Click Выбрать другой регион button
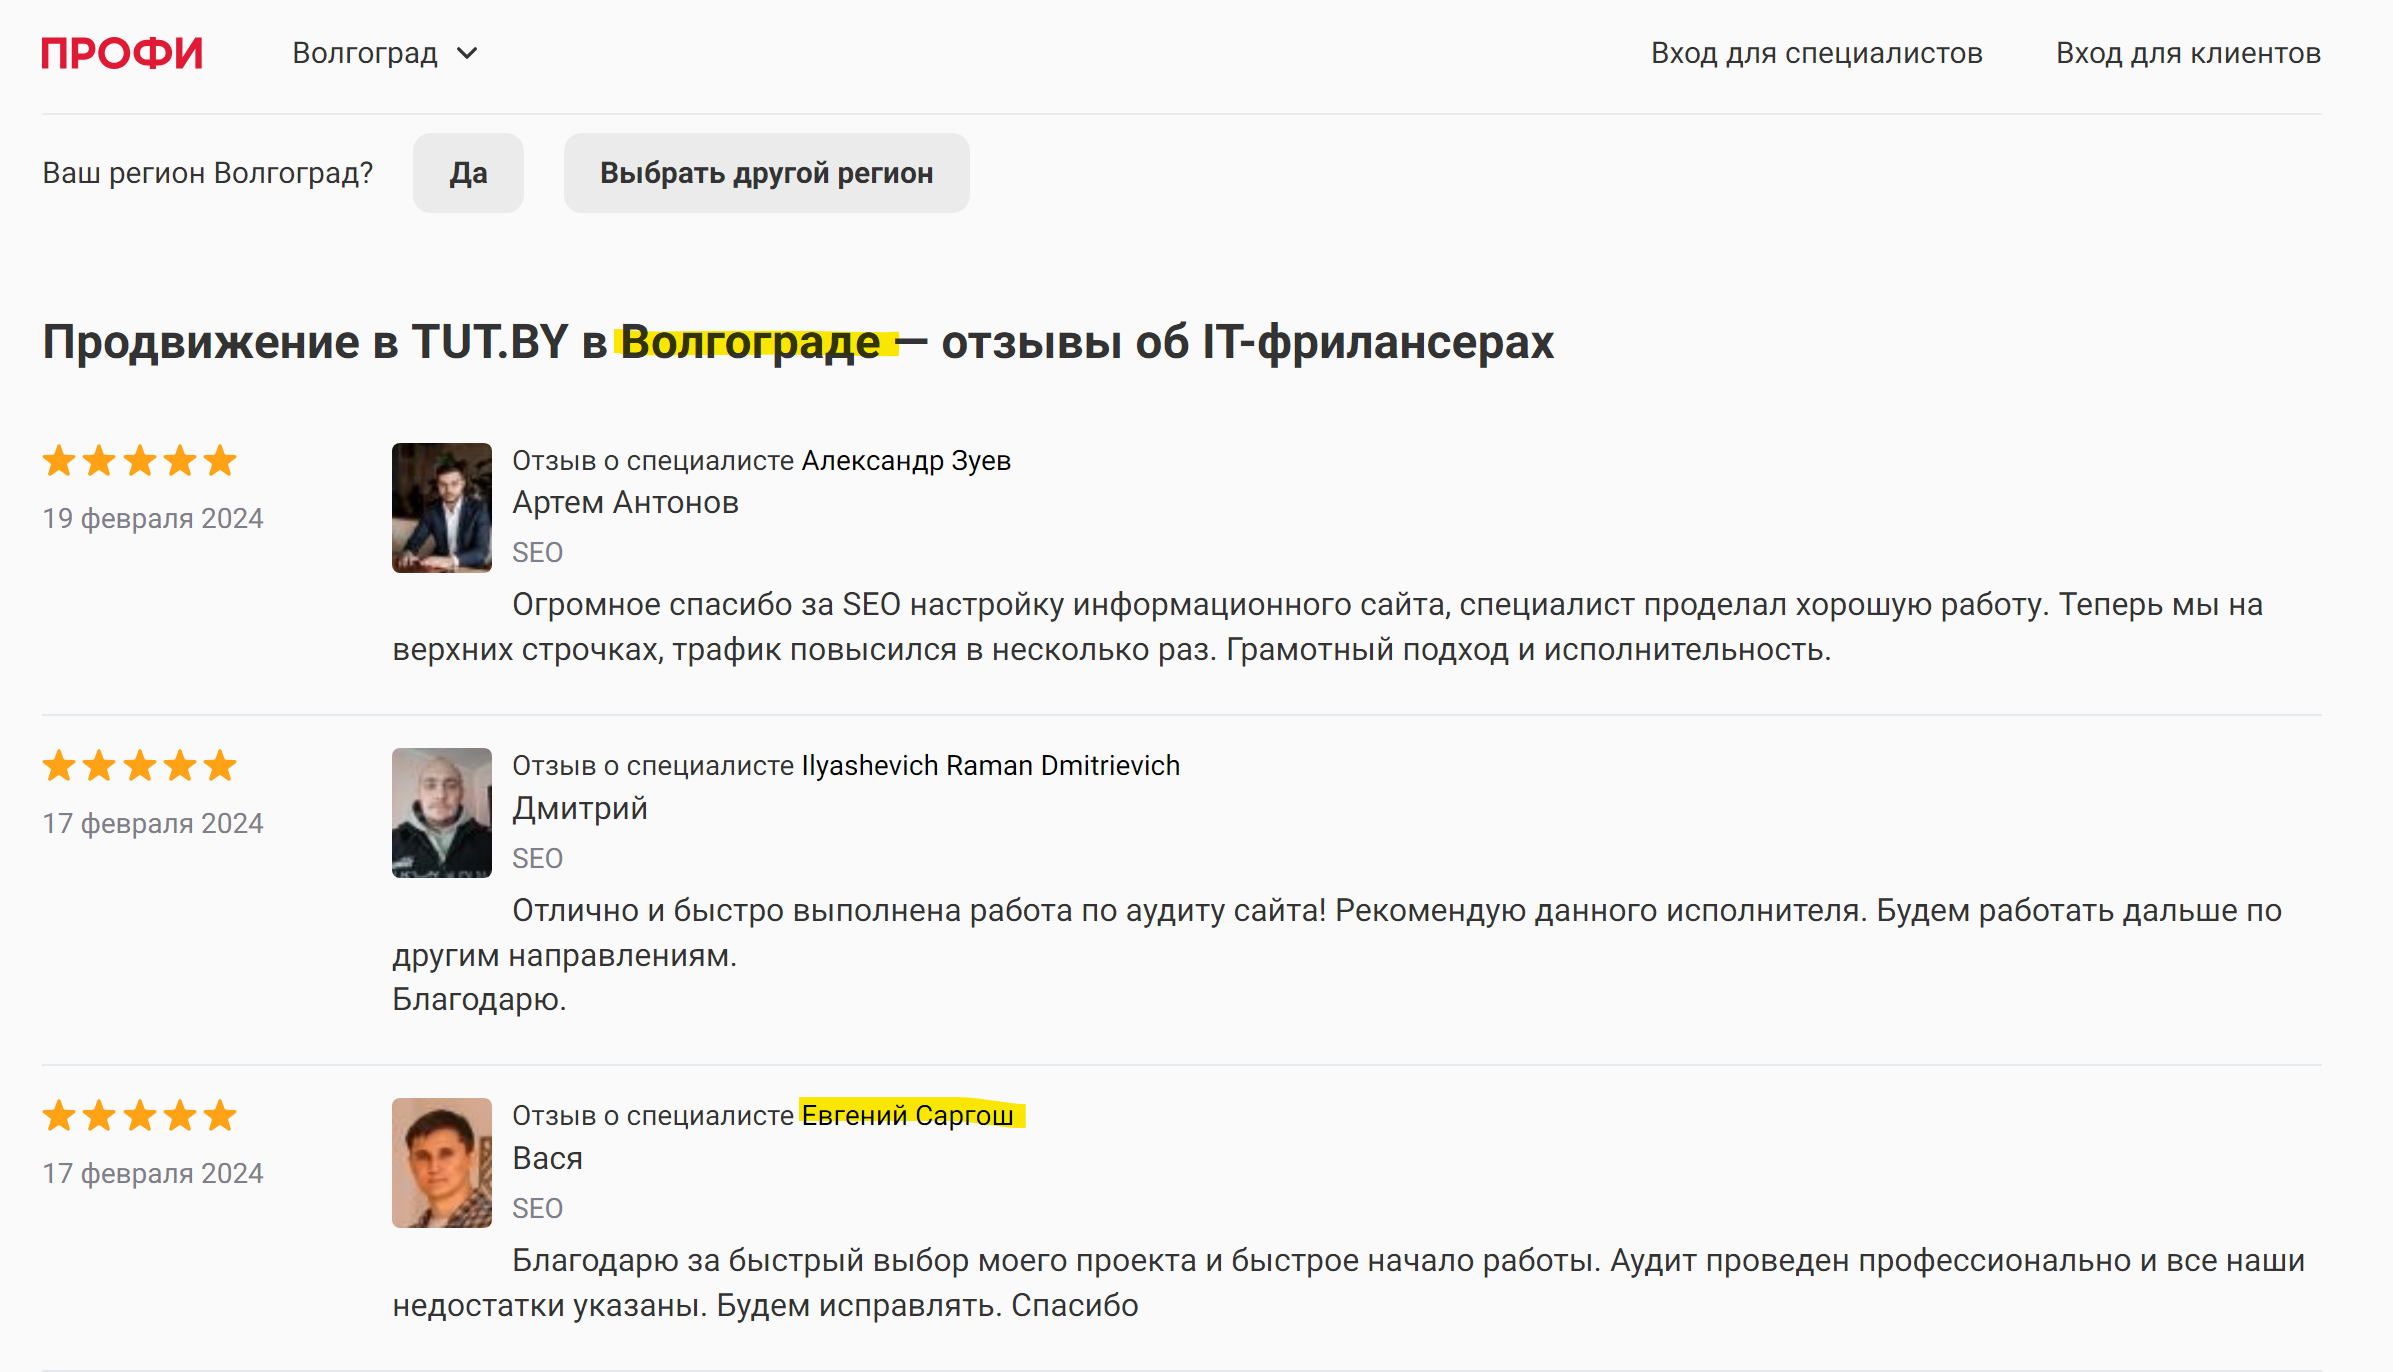 coord(766,173)
